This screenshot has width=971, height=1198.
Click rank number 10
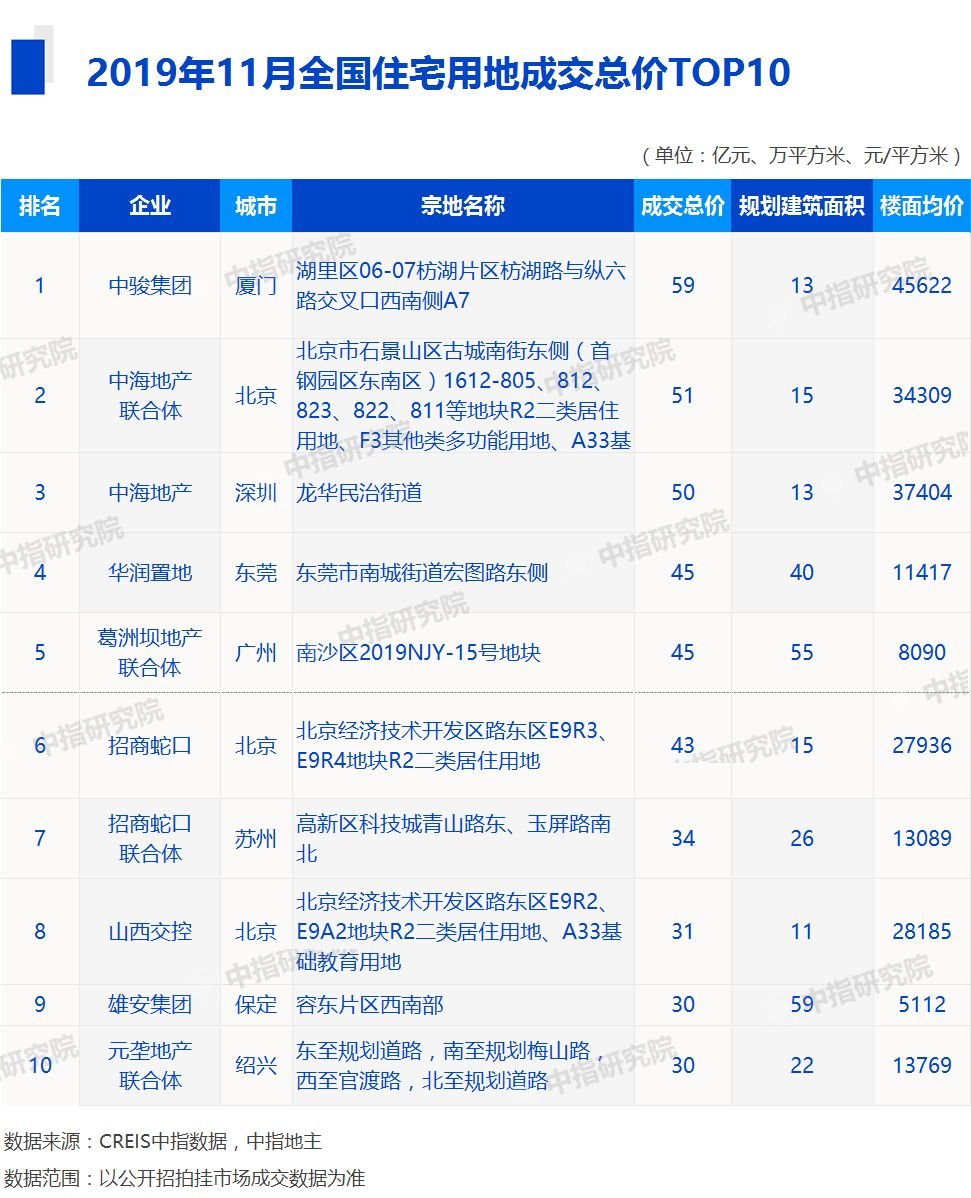(x=40, y=1065)
